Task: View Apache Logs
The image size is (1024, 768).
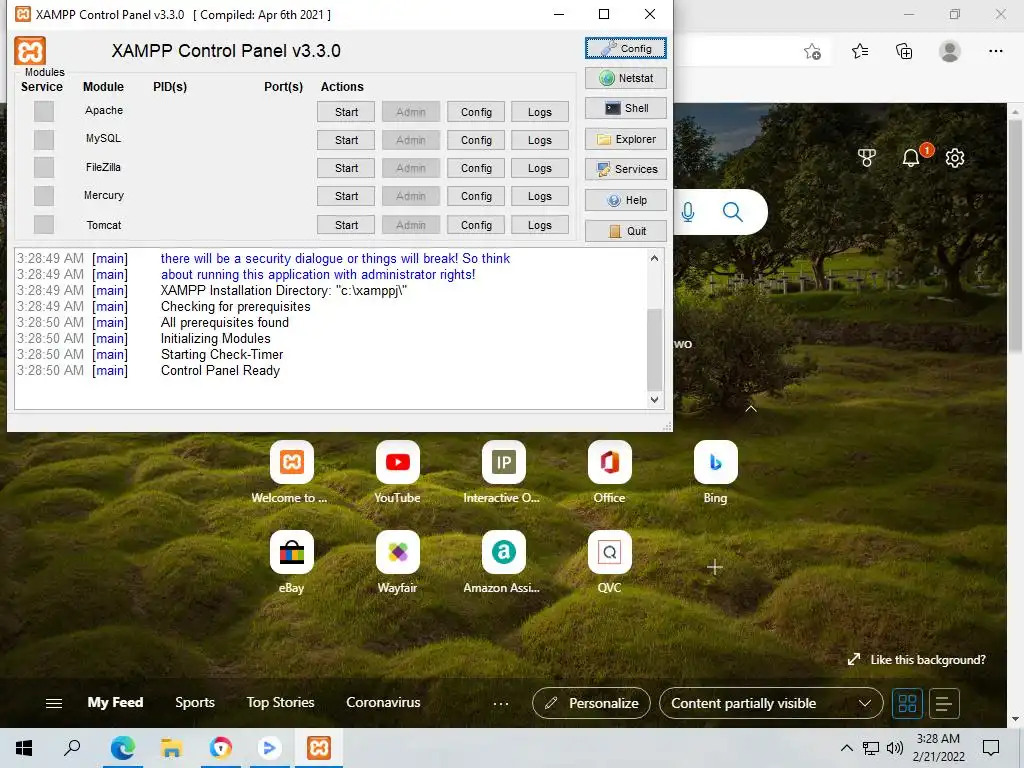Action: pos(540,112)
